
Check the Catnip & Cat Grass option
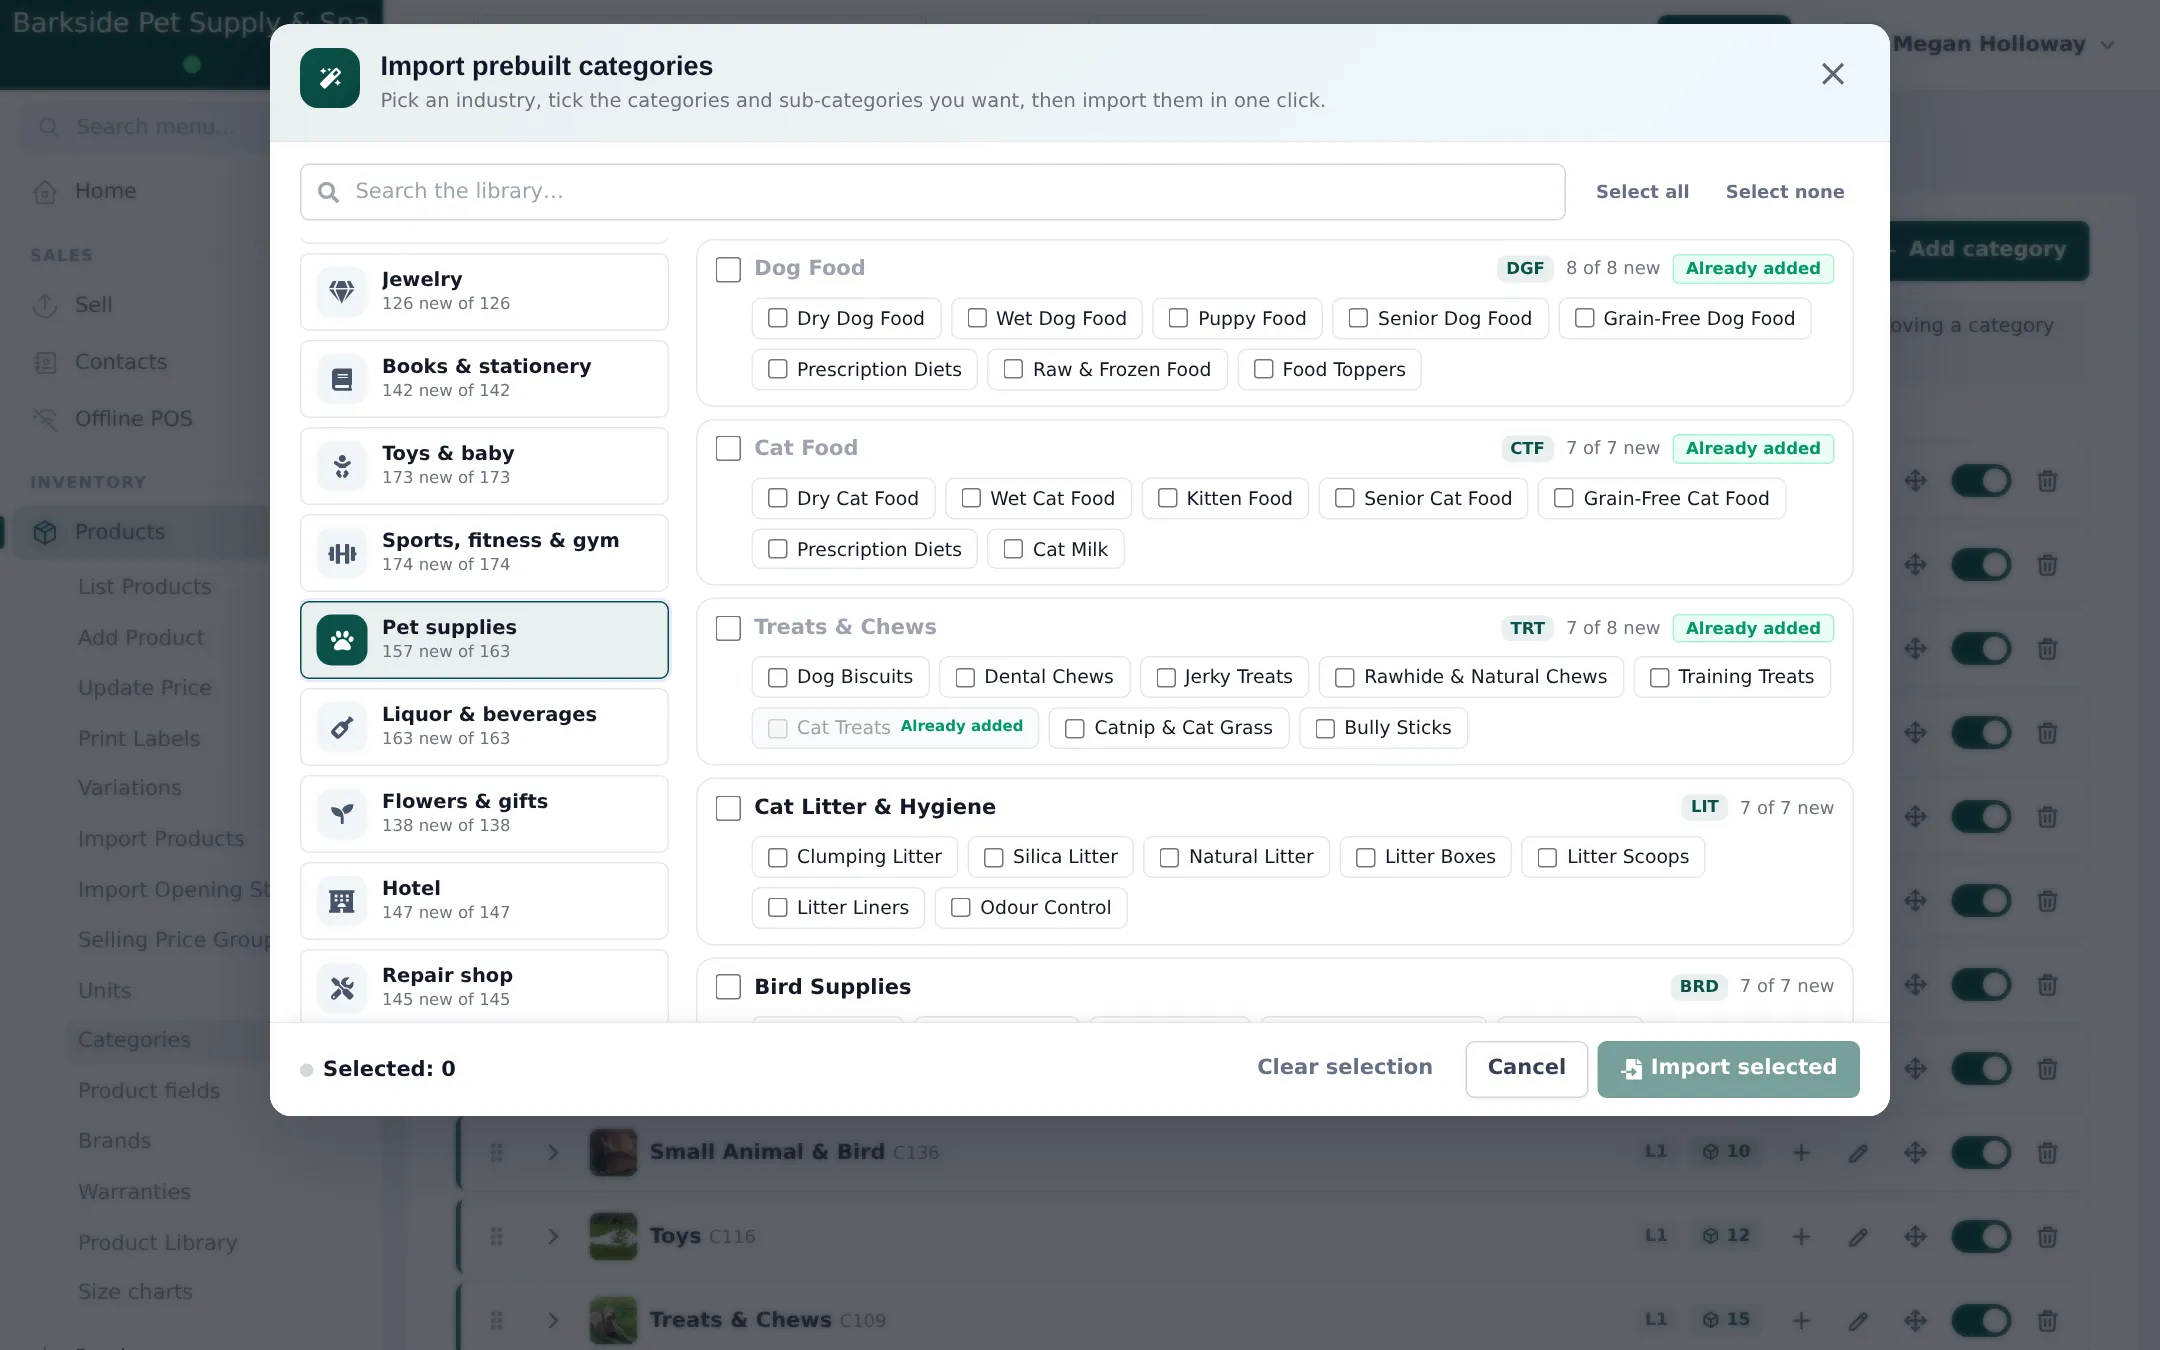tap(1074, 728)
